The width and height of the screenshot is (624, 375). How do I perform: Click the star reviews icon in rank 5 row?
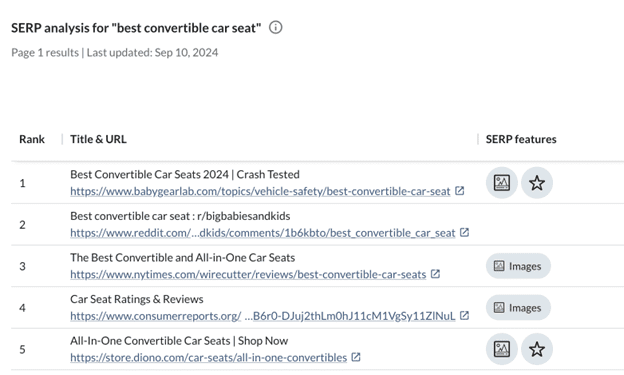(537, 349)
